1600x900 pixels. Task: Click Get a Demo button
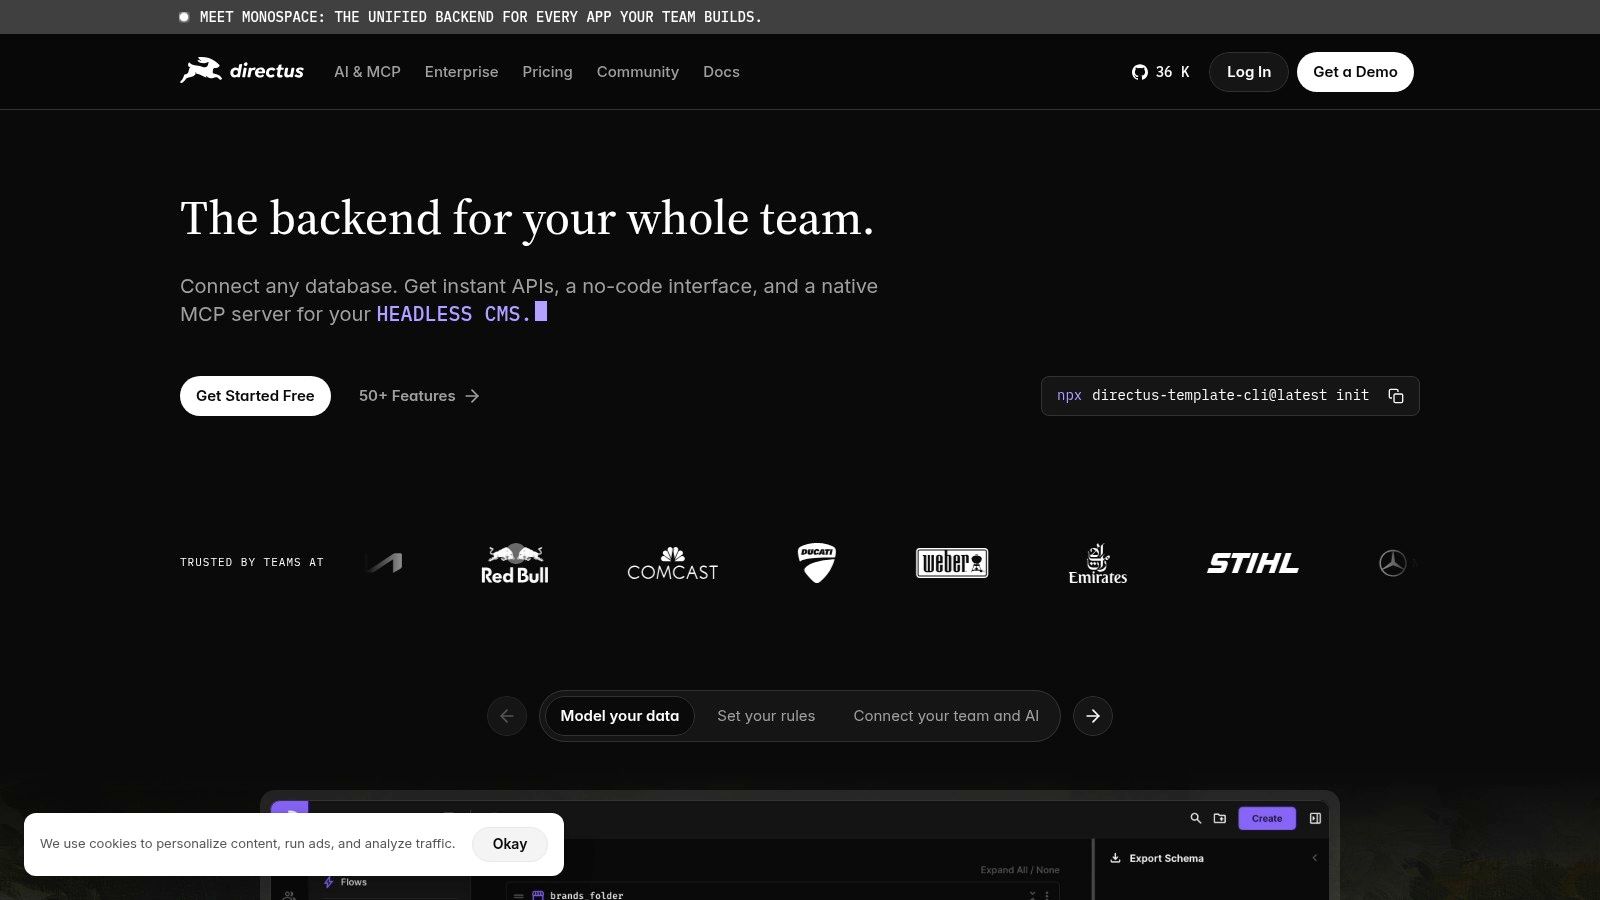(1355, 72)
